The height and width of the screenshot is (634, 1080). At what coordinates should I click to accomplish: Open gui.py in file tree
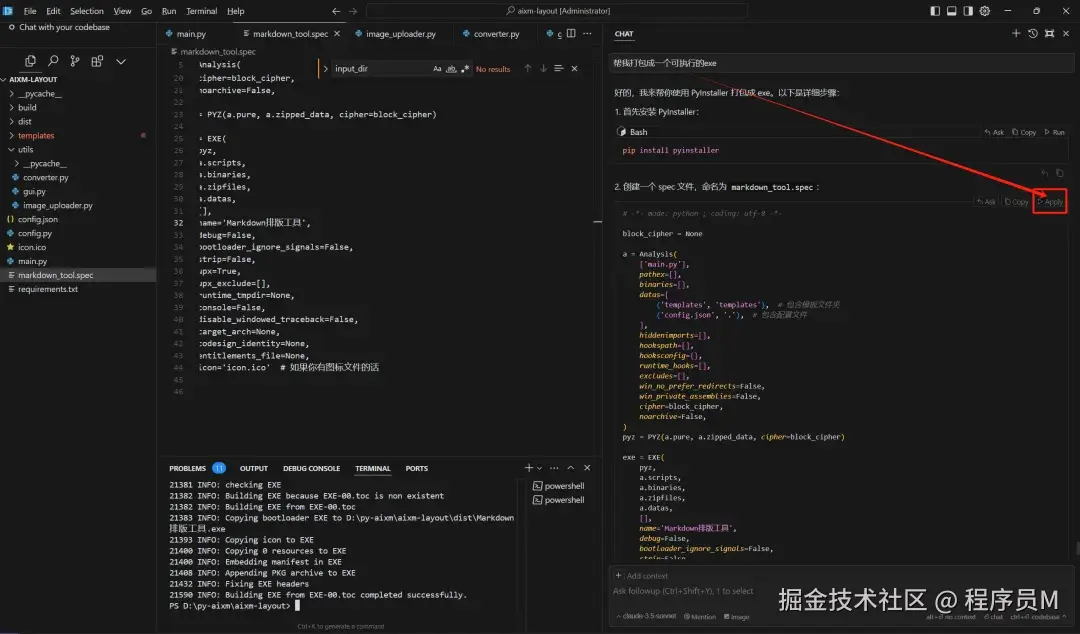tap(34, 192)
